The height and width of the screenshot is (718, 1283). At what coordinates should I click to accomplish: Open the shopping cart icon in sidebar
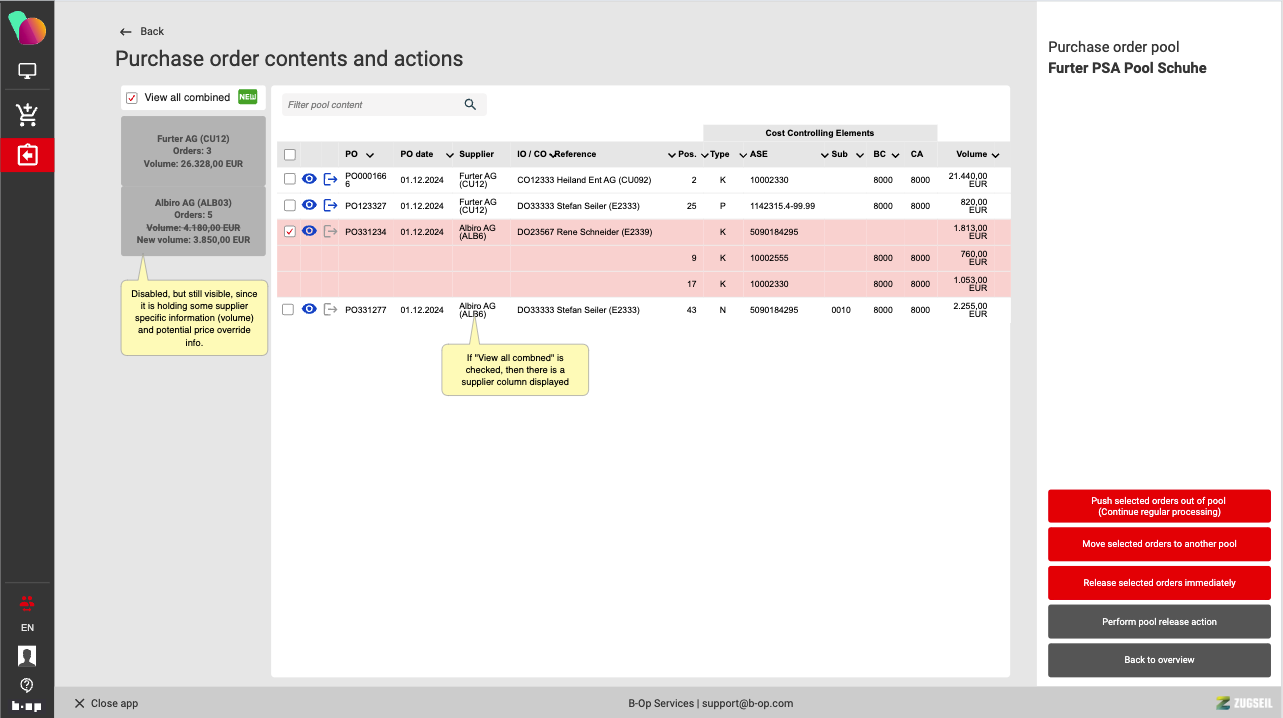(x=27, y=115)
